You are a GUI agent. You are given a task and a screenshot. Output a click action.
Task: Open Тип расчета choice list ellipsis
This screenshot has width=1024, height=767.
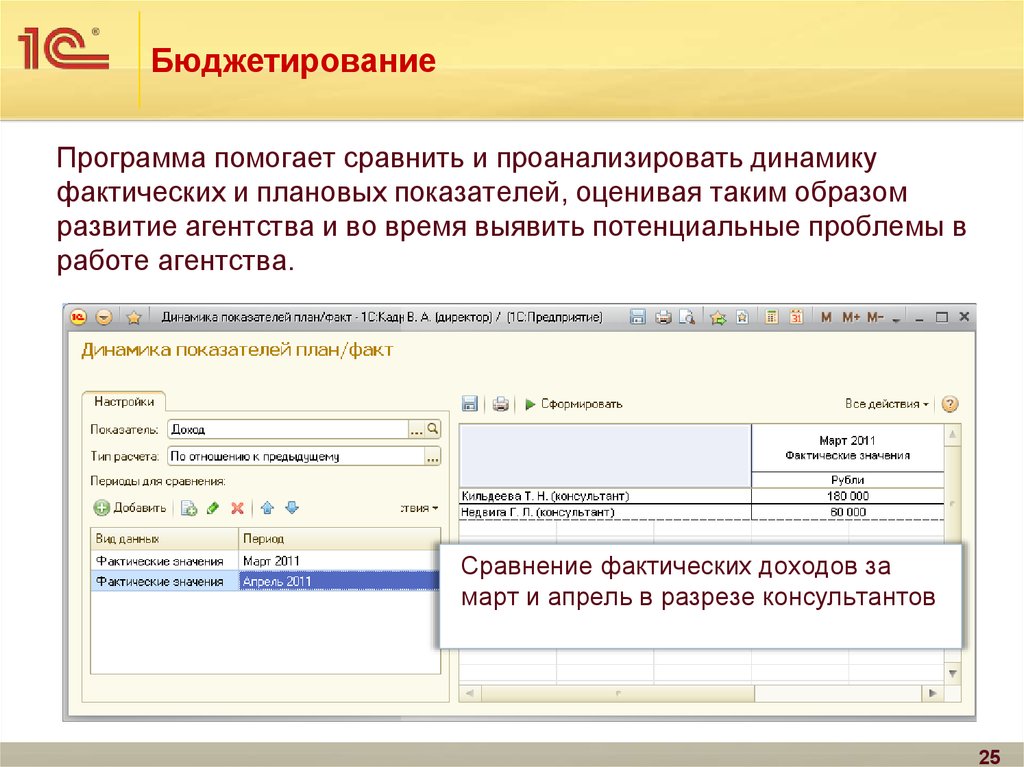pos(432,457)
